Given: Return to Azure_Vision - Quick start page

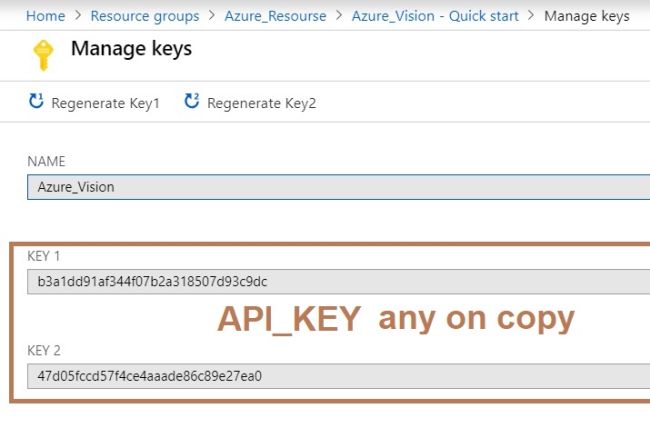Looking at the screenshot, I should tap(435, 16).
